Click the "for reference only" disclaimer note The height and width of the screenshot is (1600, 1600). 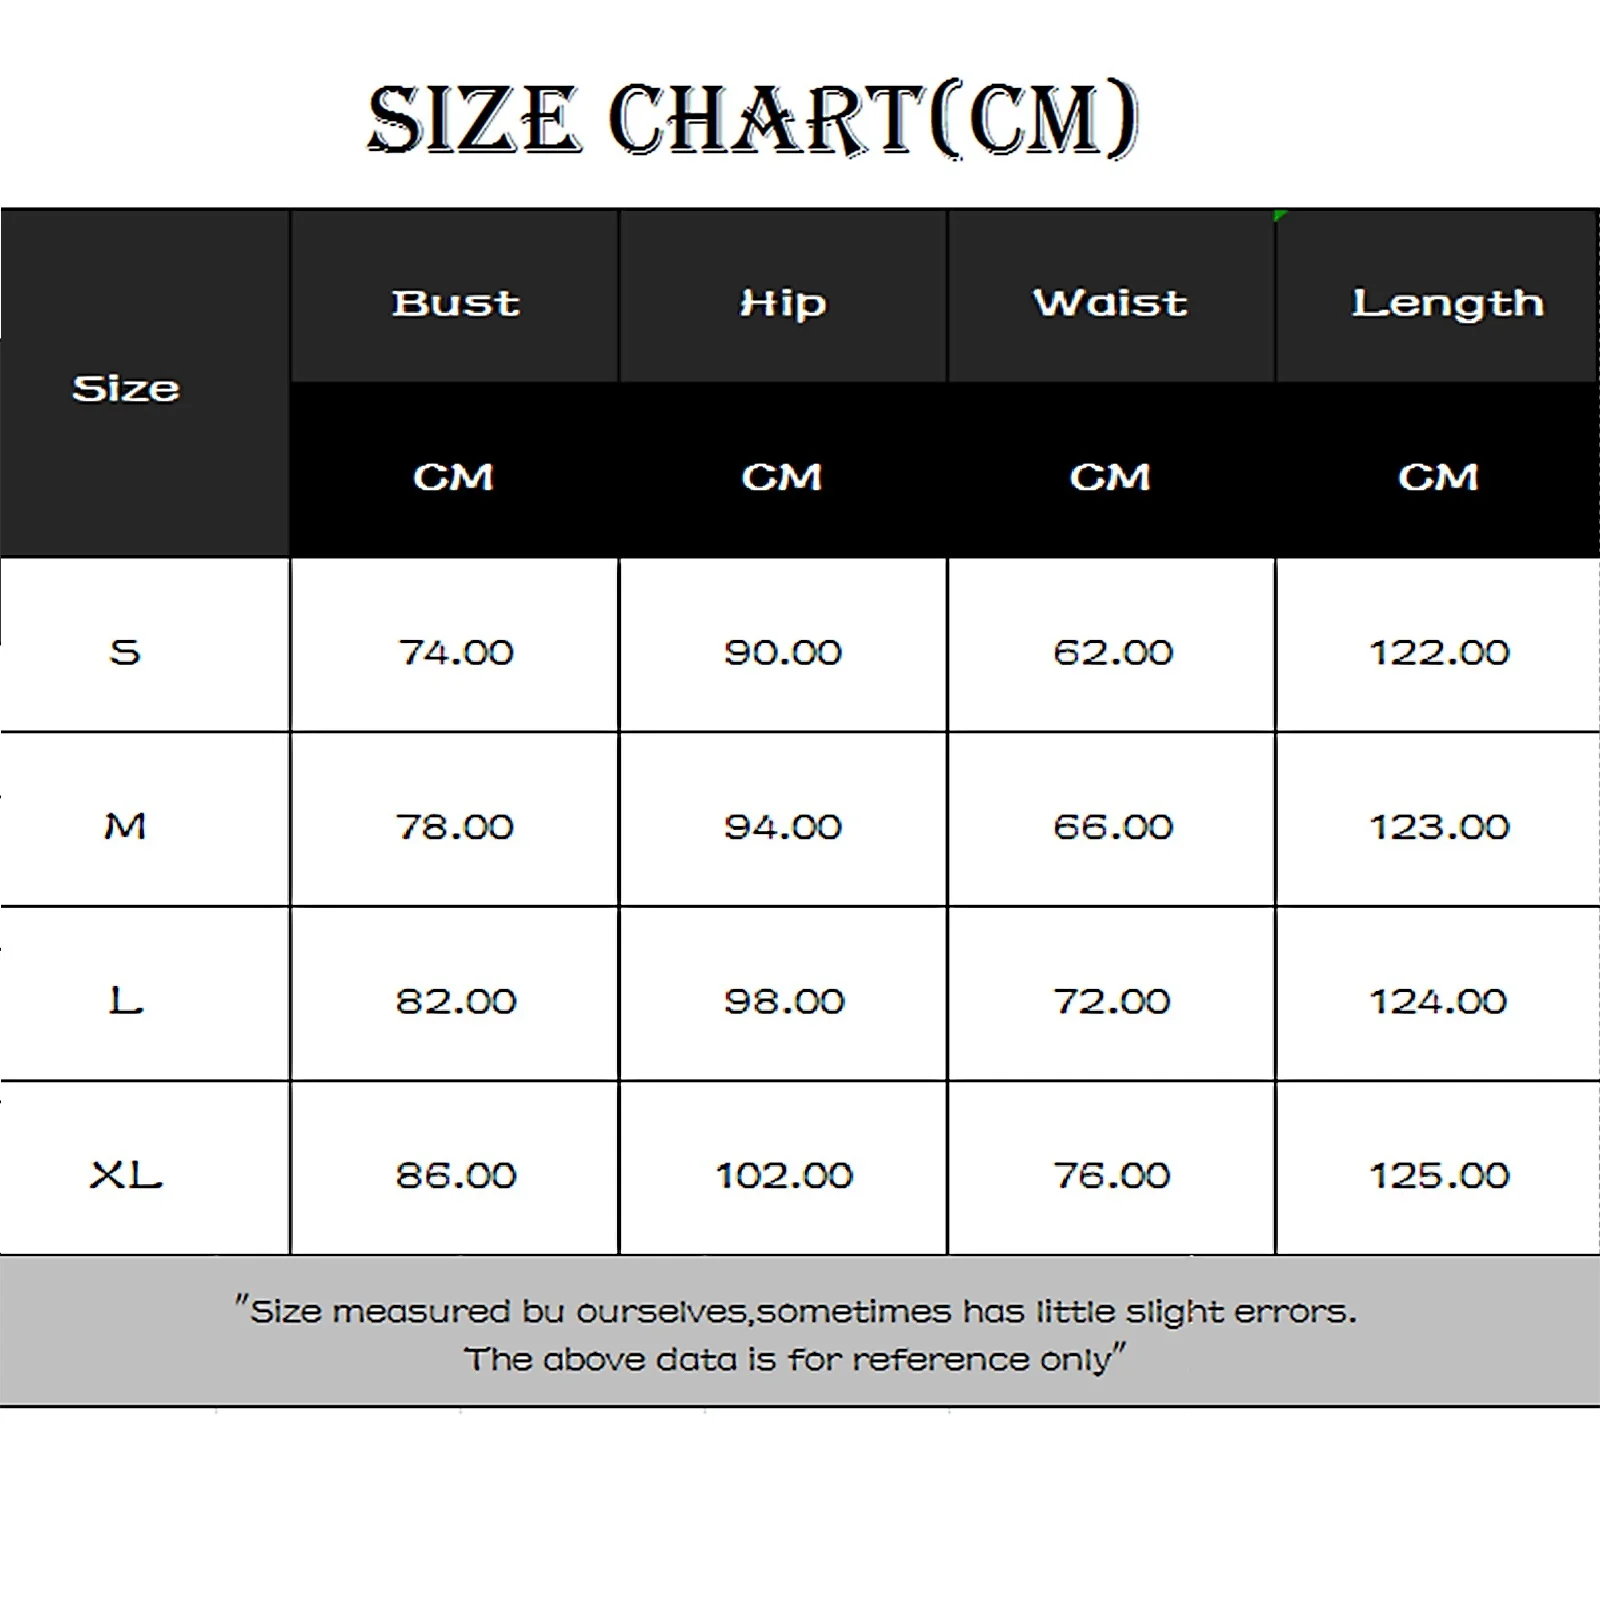(795, 1359)
